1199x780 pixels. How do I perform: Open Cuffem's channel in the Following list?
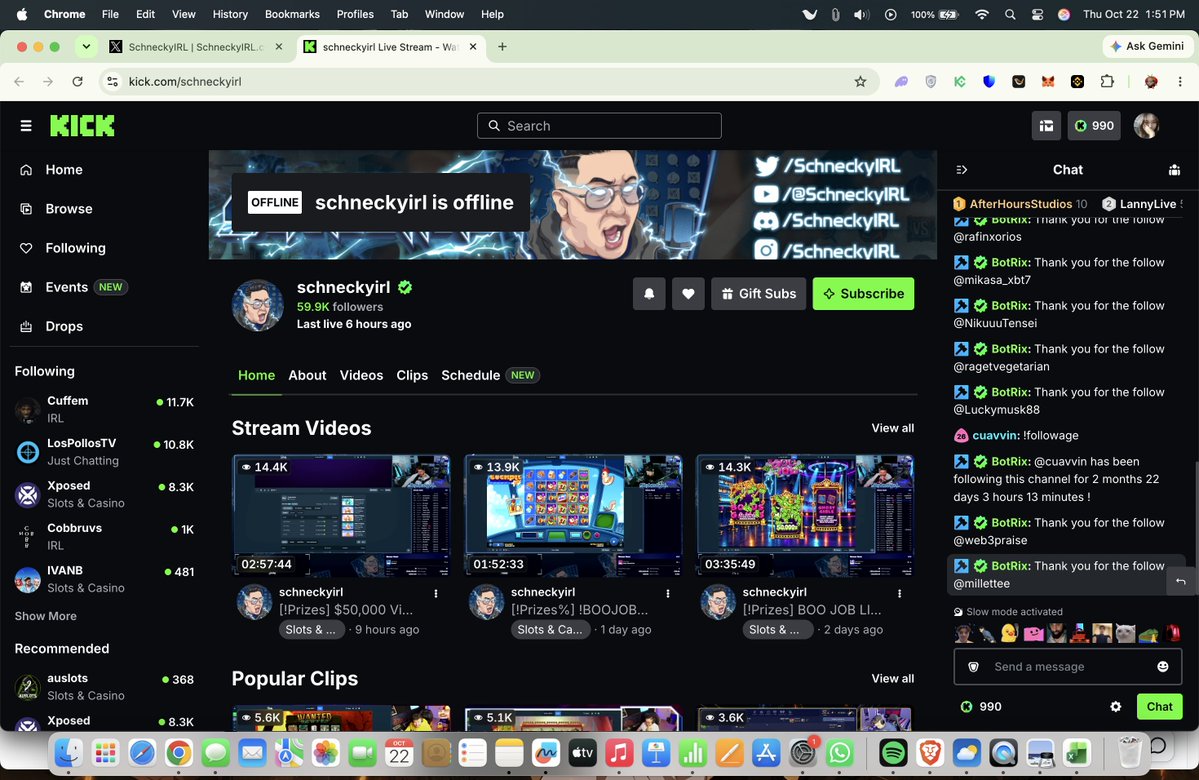(x=104, y=409)
